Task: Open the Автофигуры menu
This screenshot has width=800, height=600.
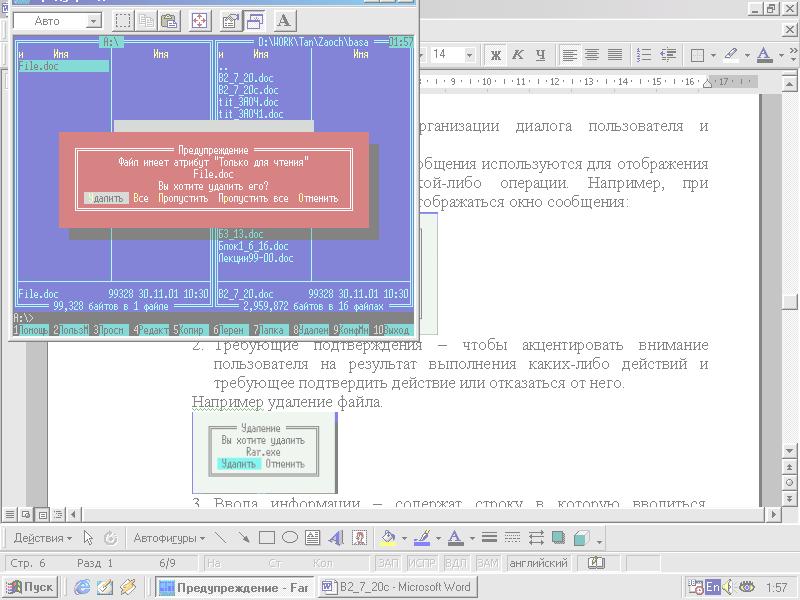Action: (169, 538)
